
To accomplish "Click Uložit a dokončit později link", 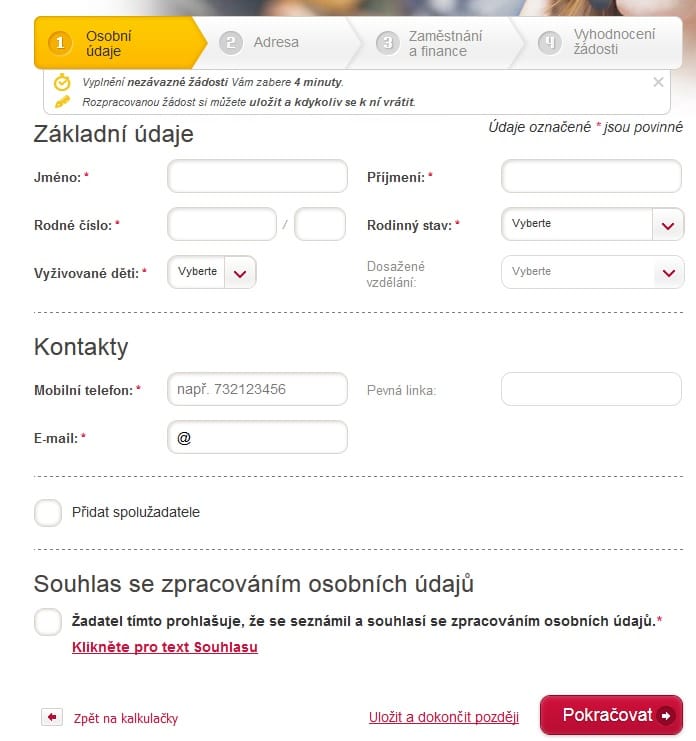I will click(444, 717).
